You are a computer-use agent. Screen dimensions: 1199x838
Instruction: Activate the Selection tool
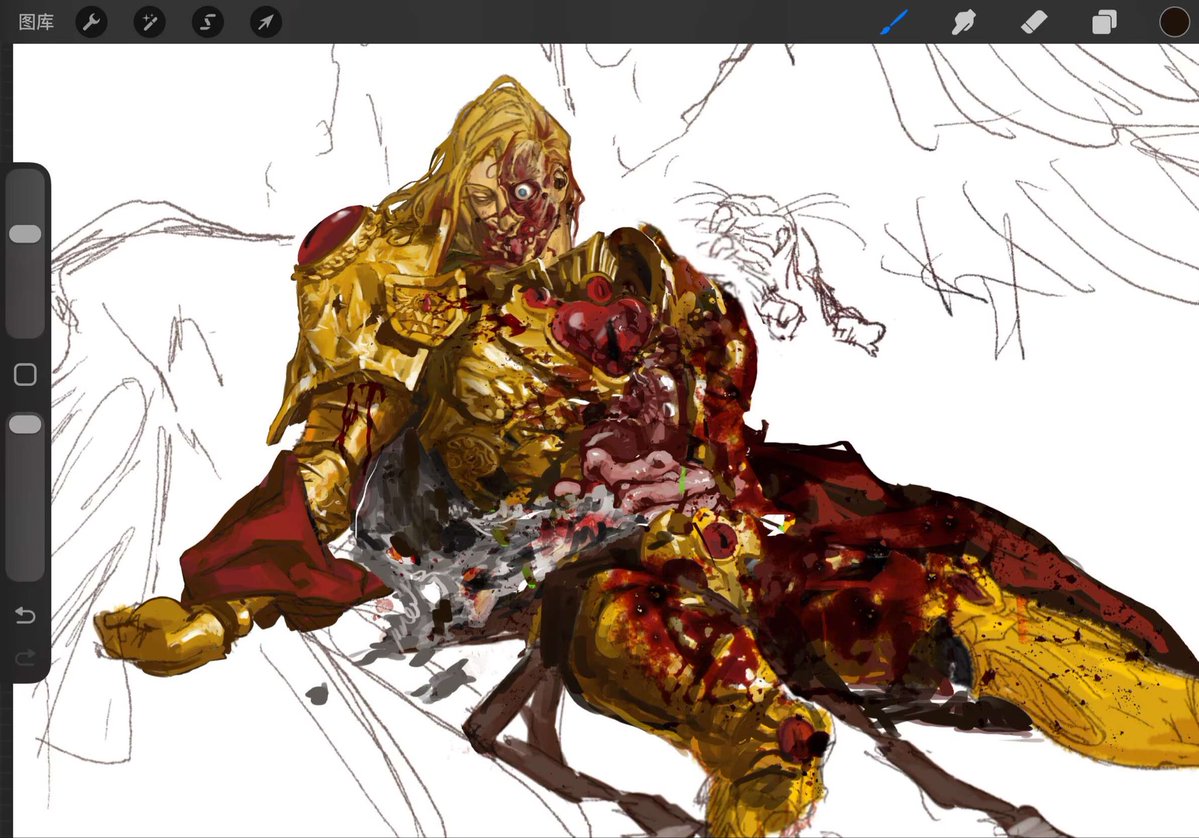[208, 22]
